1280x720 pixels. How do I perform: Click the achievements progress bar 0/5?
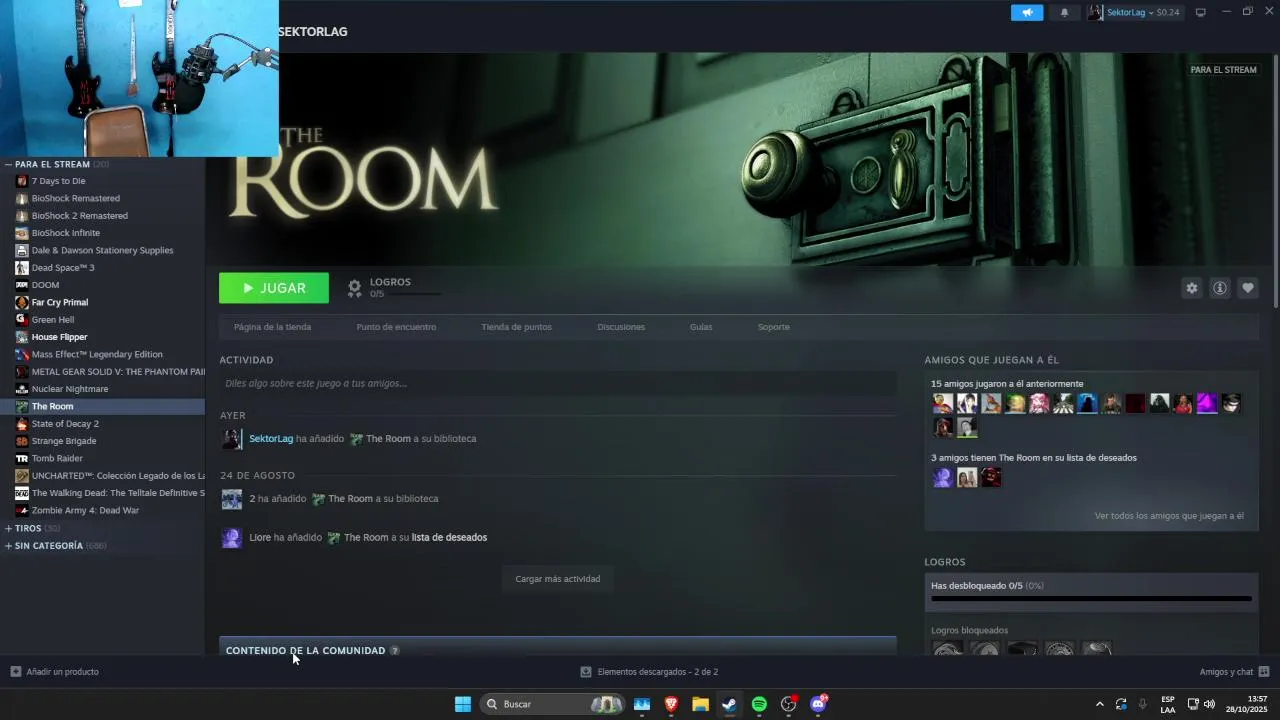[x=1091, y=599]
